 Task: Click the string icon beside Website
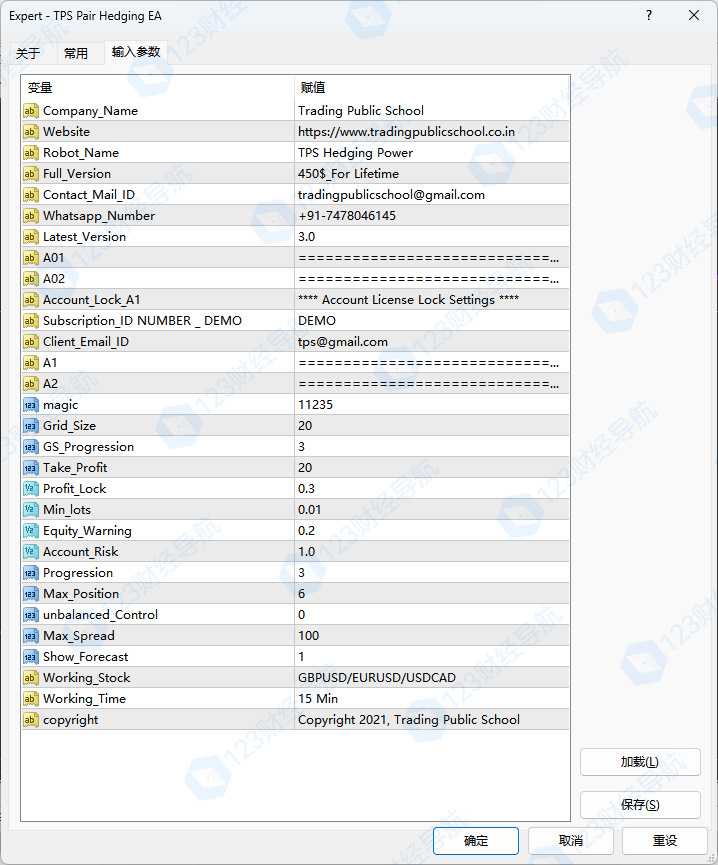tap(31, 132)
